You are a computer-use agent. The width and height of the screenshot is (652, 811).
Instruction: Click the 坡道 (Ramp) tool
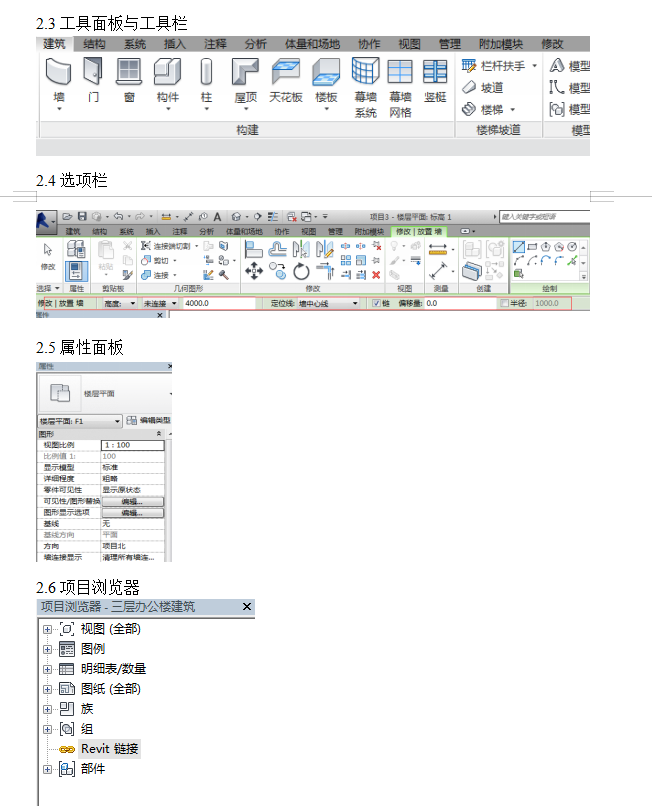(483, 87)
